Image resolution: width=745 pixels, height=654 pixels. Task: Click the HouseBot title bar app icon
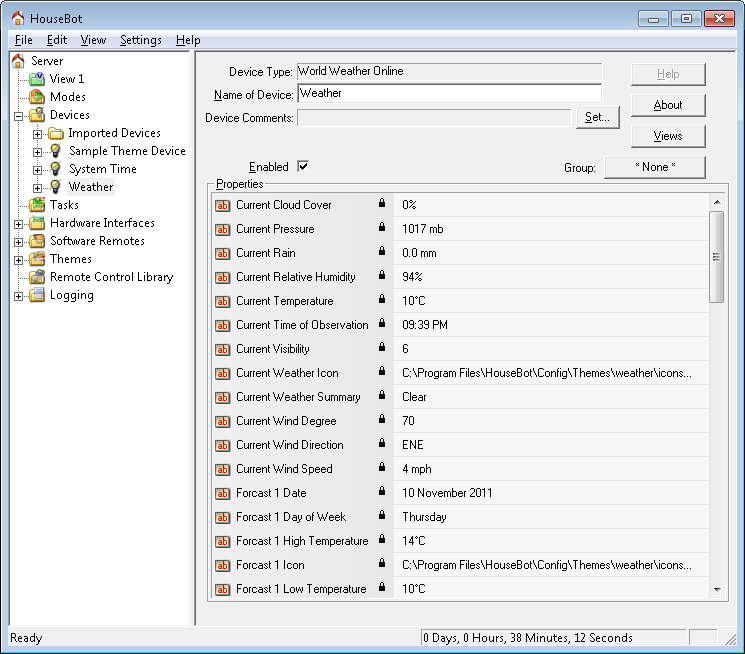[18, 19]
